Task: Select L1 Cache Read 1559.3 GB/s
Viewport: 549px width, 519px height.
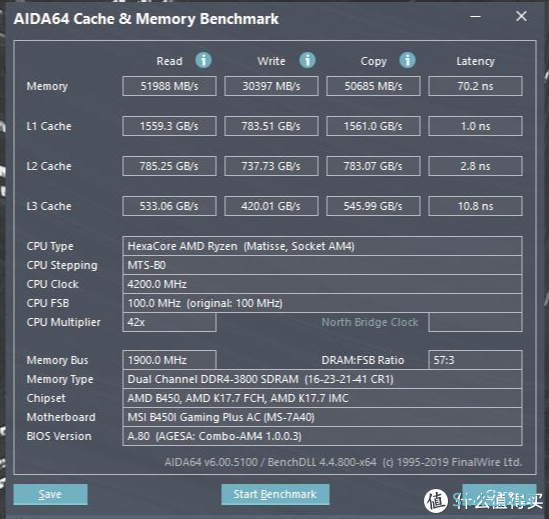Action: [169, 126]
